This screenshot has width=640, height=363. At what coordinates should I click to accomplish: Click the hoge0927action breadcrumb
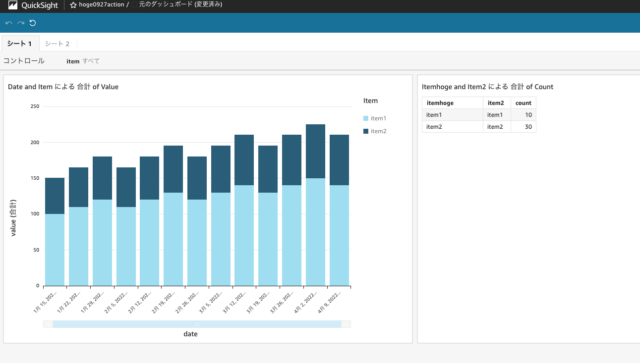(101, 4)
